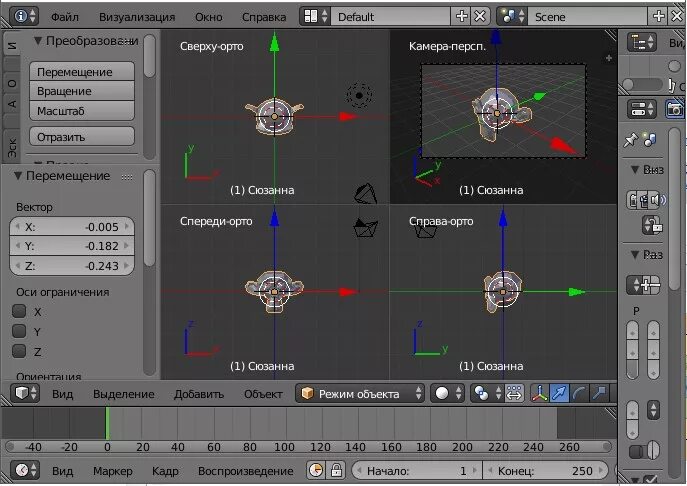Viewport: 687px width, 486px height.
Task: Render animation via clapper button
Action: pyautogui.click(x=643, y=200)
